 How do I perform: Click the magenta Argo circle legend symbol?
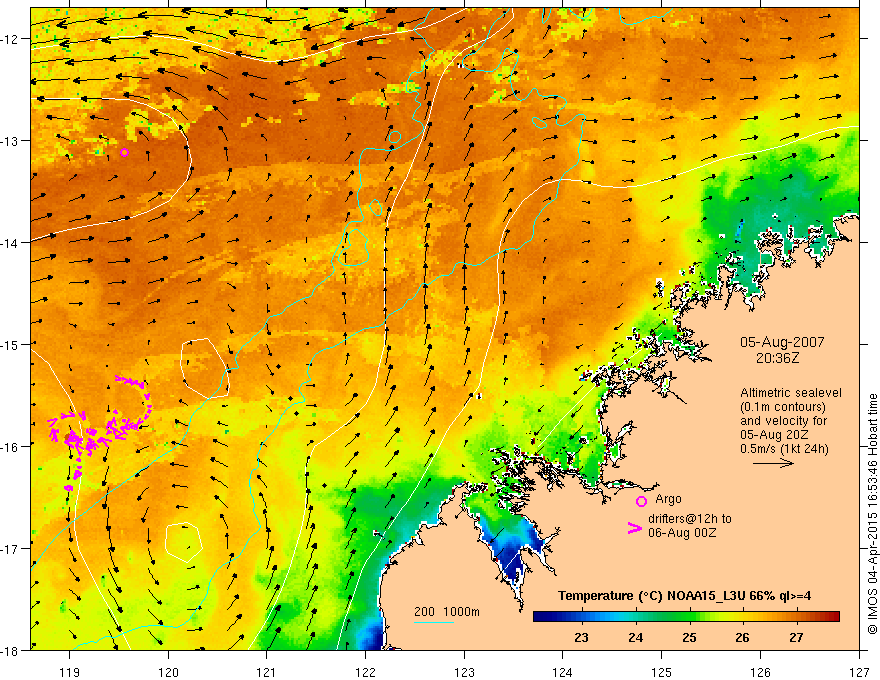tap(641, 501)
